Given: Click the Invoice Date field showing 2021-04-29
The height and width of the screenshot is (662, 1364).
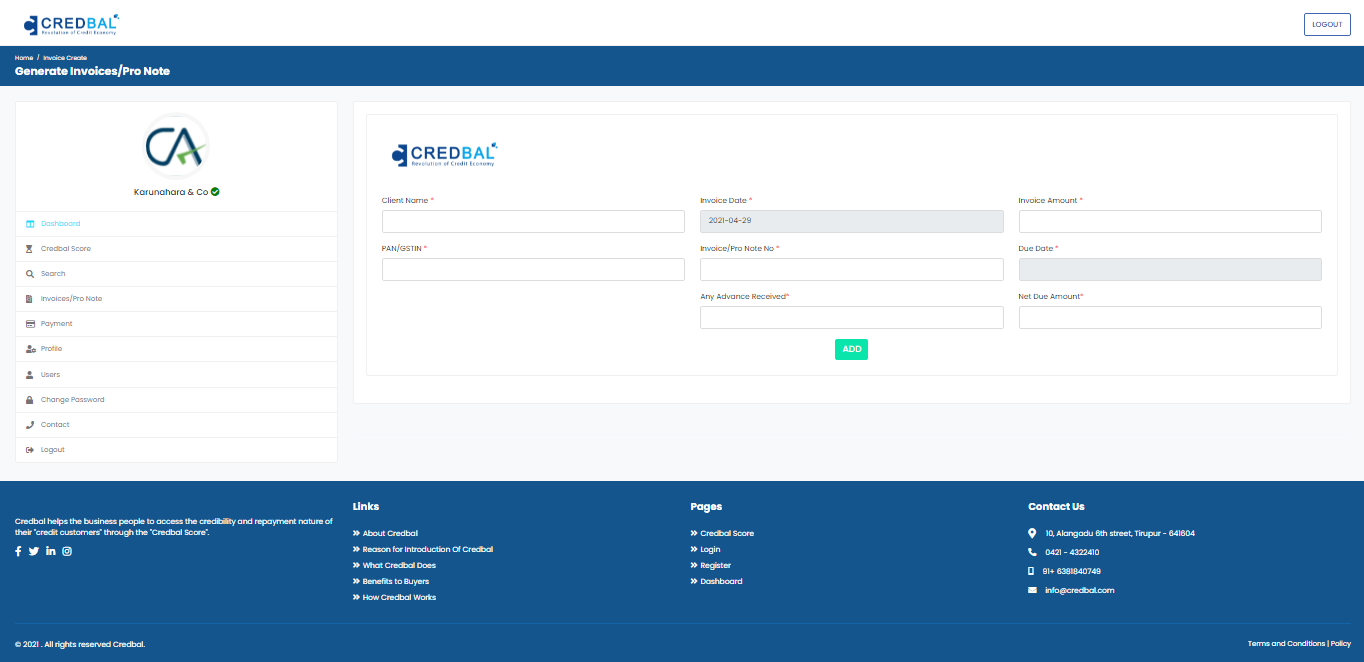Looking at the screenshot, I should coord(851,221).
